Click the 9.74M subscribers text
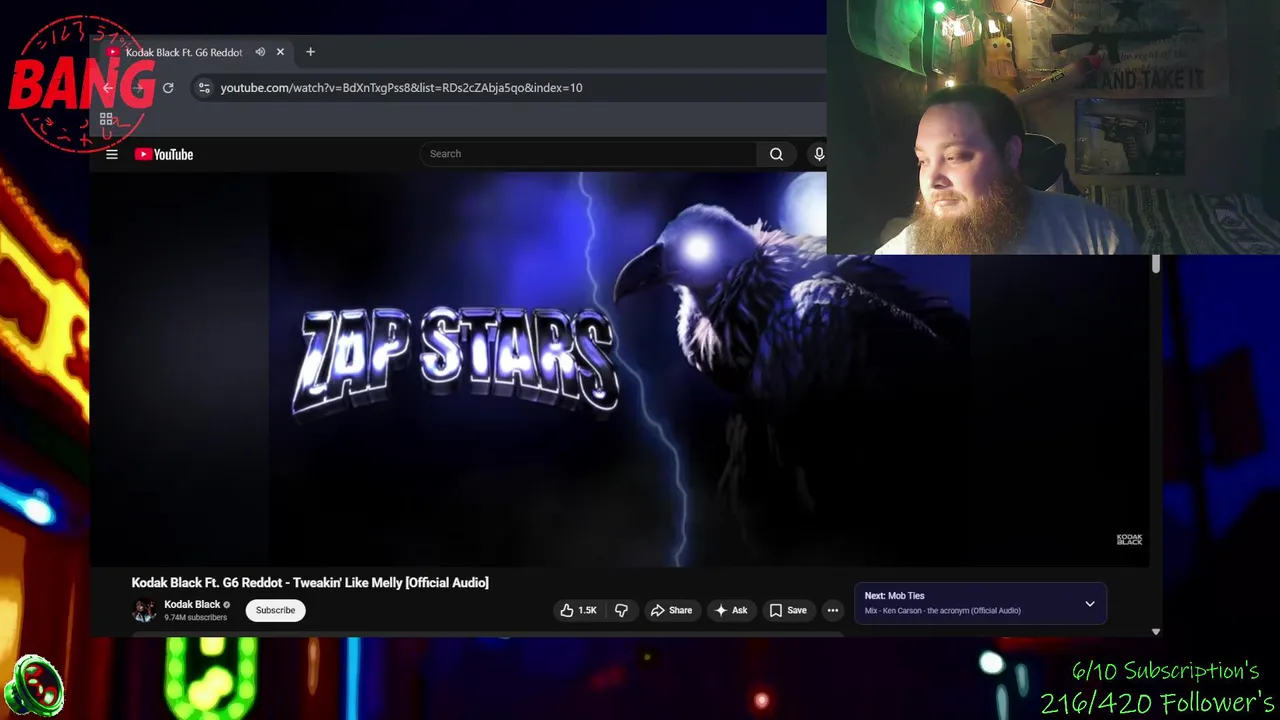1280x720 pixels. pos(196,618)
